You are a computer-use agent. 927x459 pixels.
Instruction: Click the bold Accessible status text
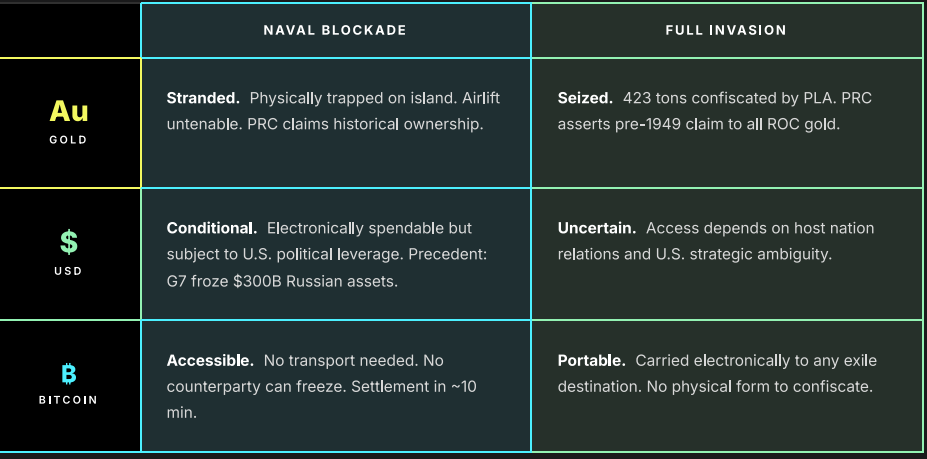click(210, 360)
